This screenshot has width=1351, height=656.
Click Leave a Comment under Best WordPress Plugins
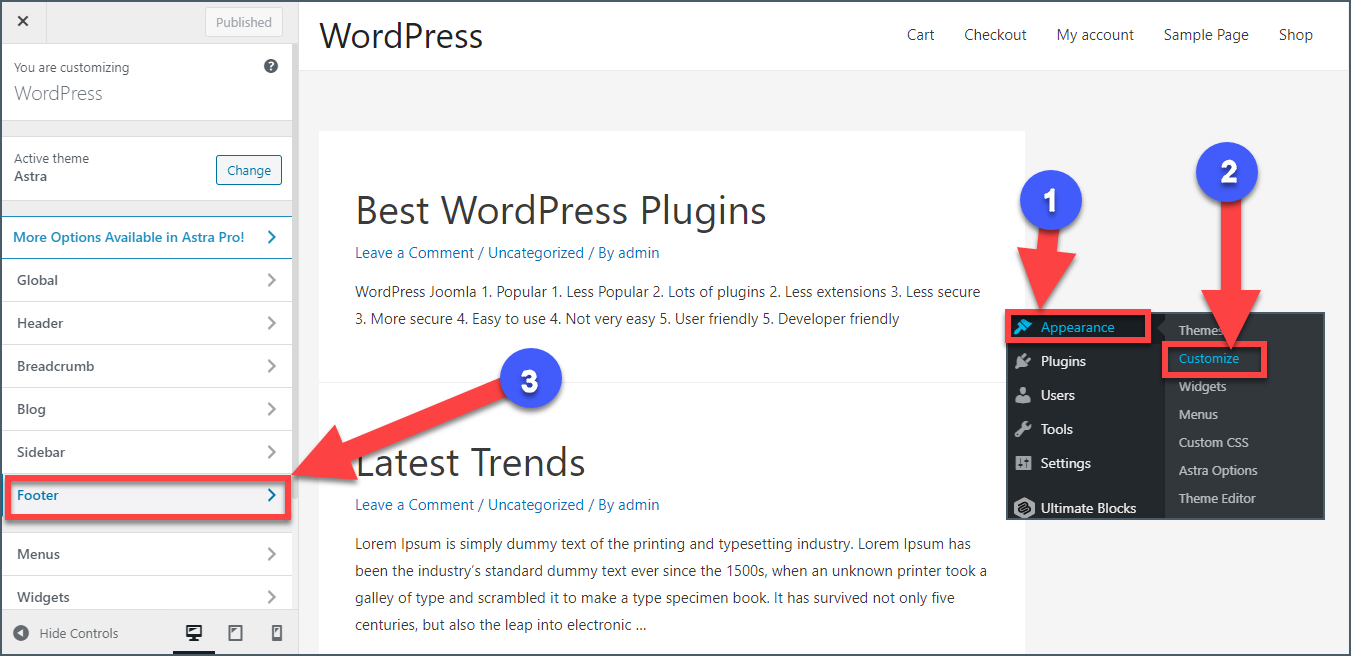415,253
